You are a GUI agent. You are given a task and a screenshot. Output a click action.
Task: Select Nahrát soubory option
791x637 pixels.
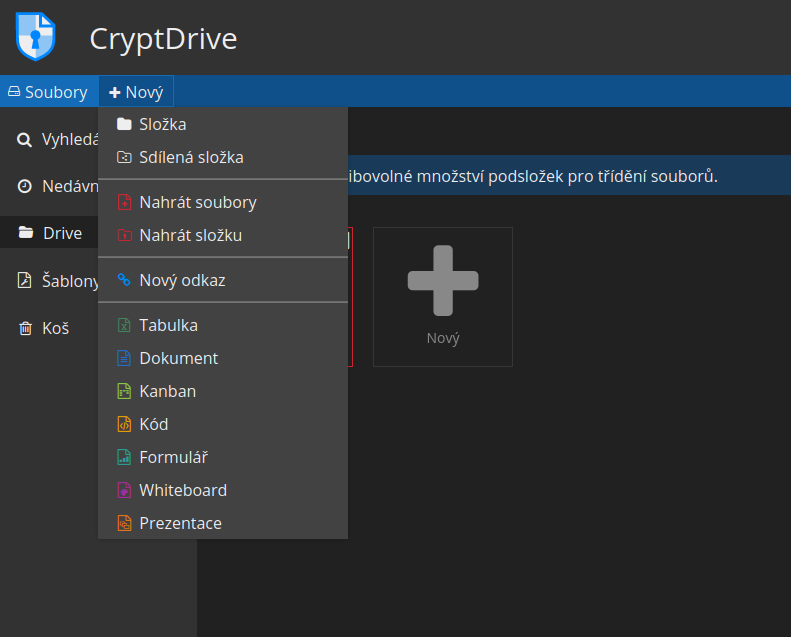coord(197,202)
